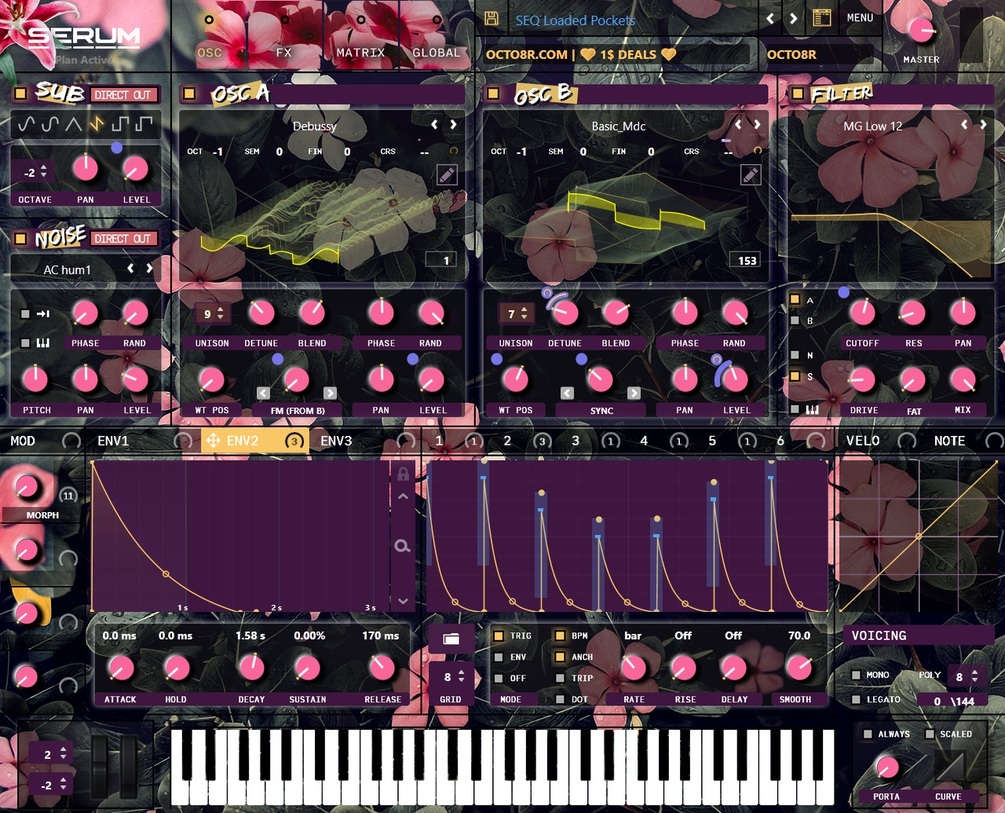Select the VELO modulation source
This screenshot has height=813, width=1005.
[x=863, y=440]
